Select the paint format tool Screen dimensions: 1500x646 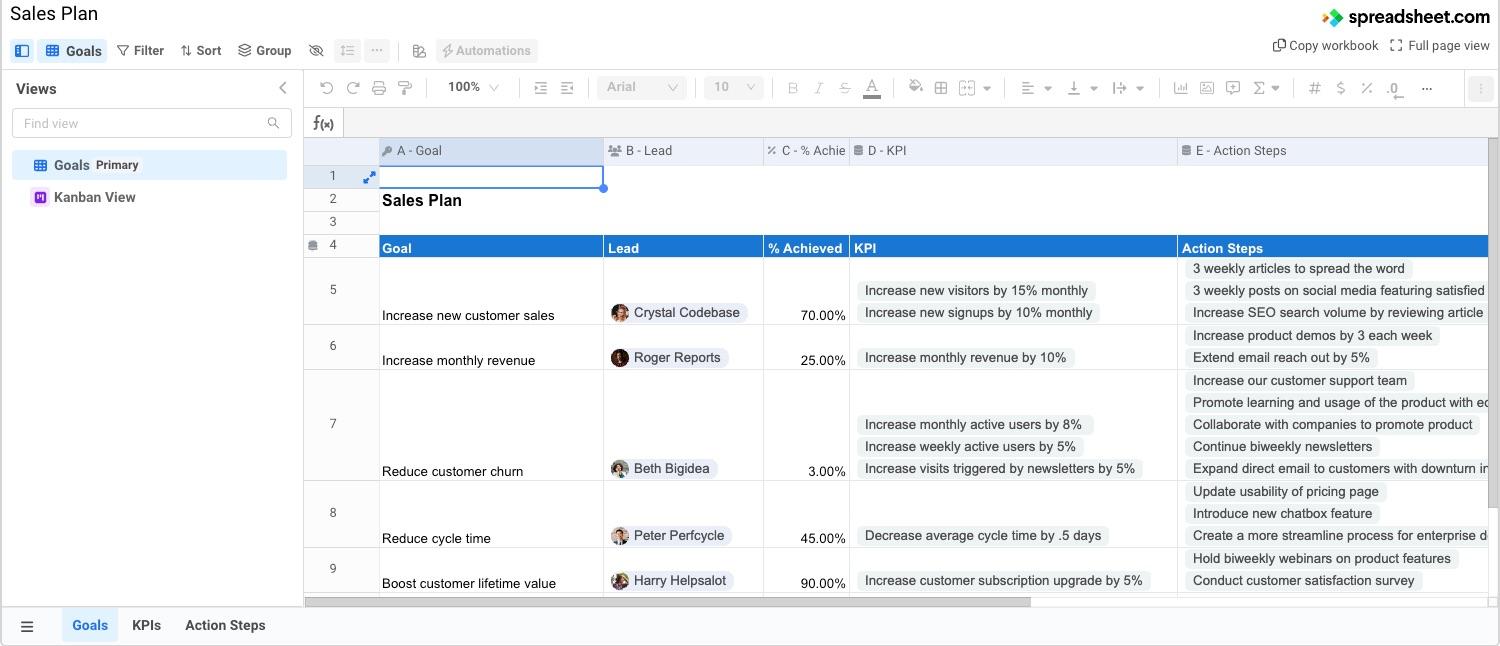pos(405,87)
